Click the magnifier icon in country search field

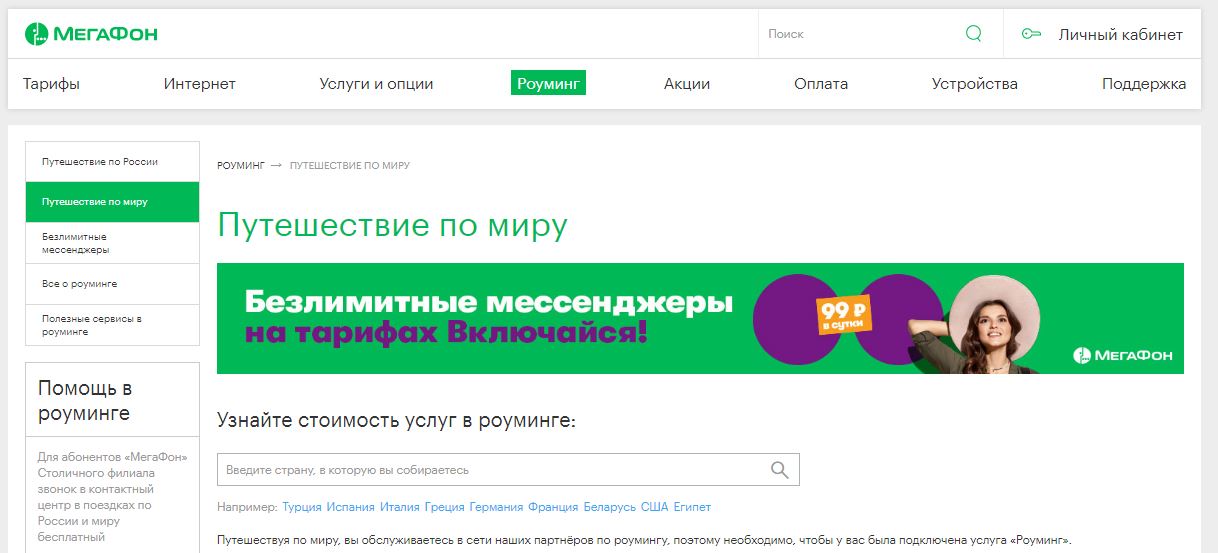pos(780,470)
